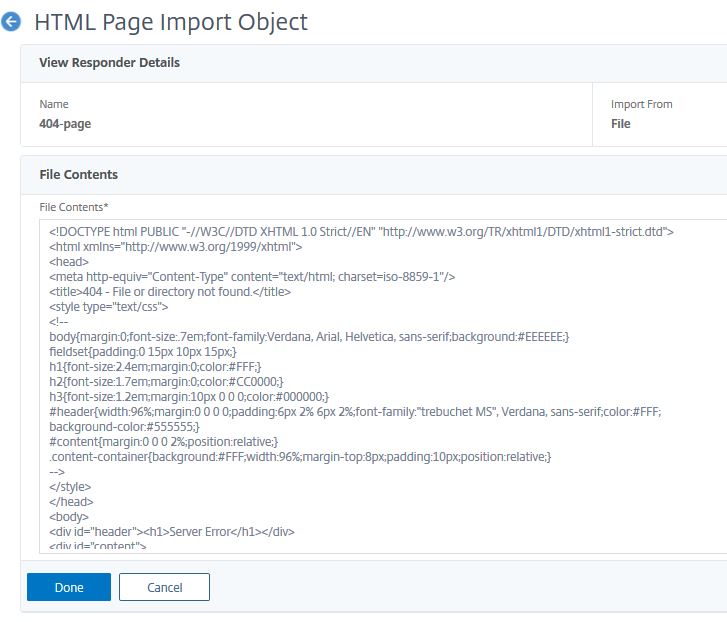Click the h2 font-size CSS rule
Screen dimensions: 727x622
[166, 382]
